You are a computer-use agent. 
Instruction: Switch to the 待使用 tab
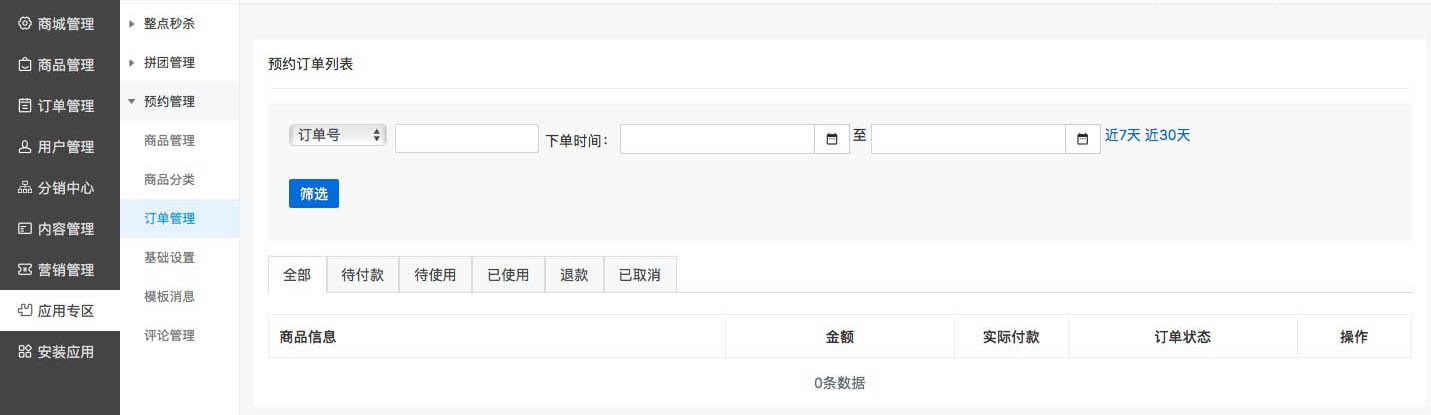(x=435, y=275)
